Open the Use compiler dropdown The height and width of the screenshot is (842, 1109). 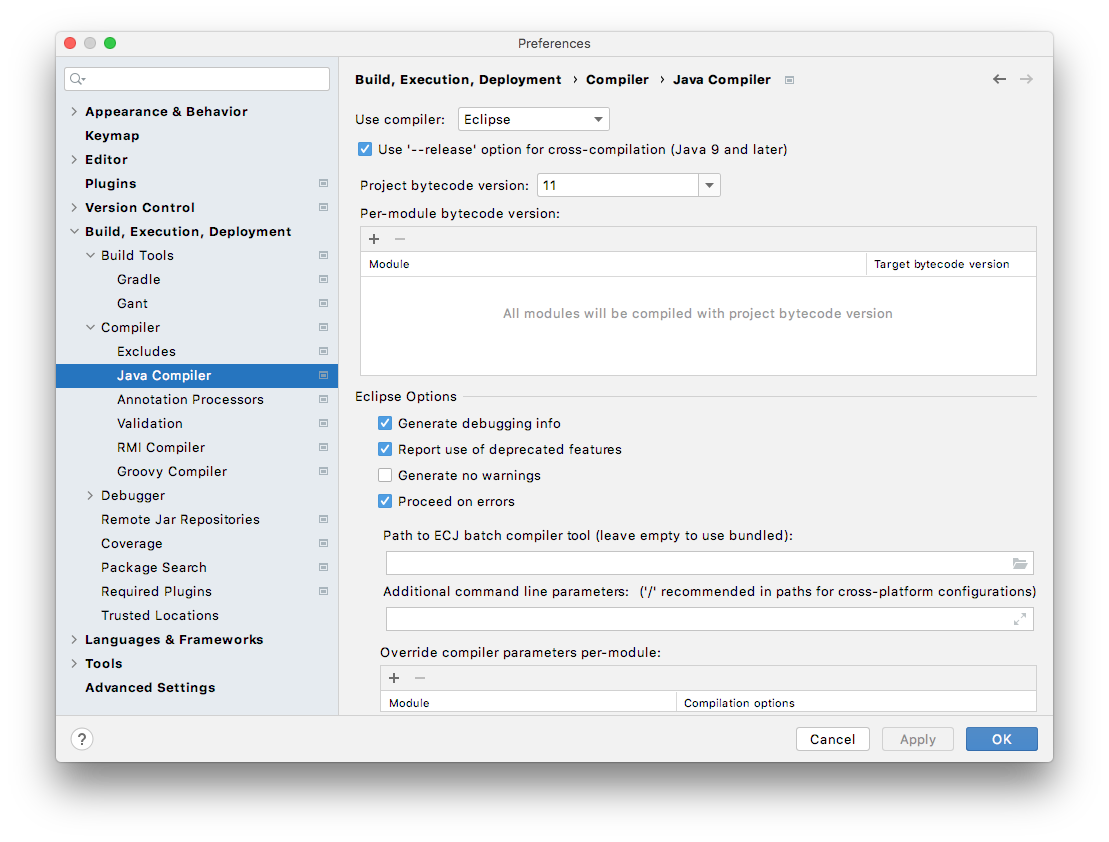(x=534, y=120)
